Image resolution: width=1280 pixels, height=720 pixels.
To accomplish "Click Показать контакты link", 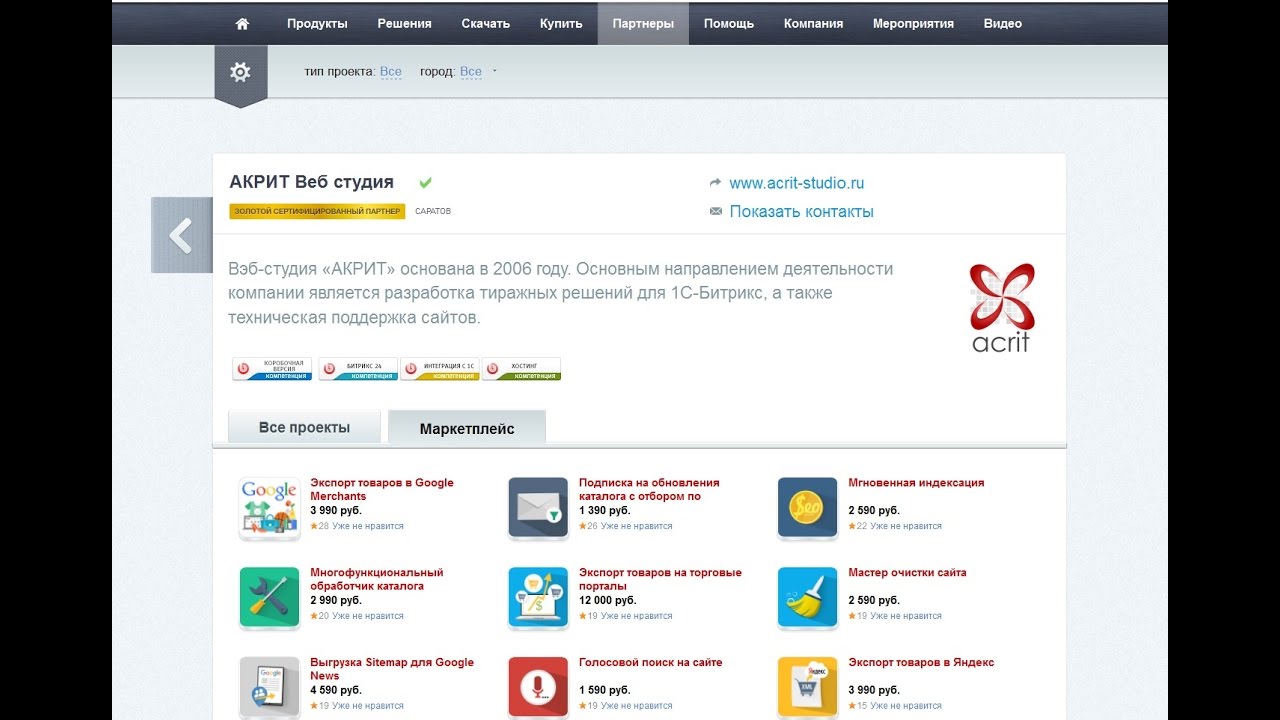I will coord(802,212).
